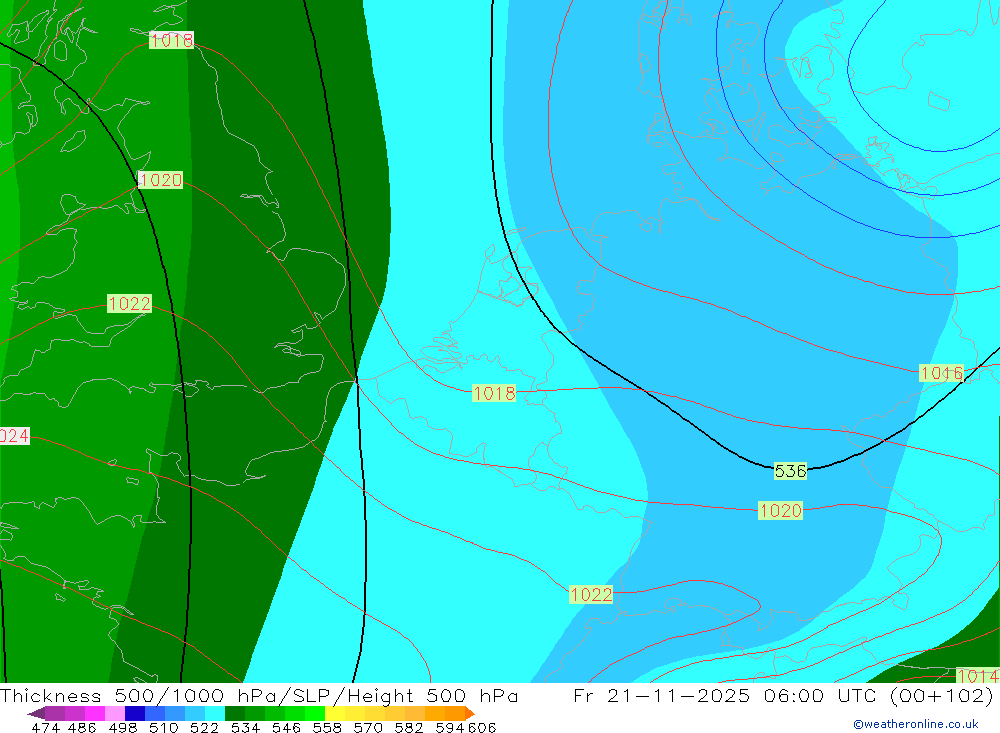Select the 1016 isobar label
This screenshot has width=1000, height=733.
941,373
